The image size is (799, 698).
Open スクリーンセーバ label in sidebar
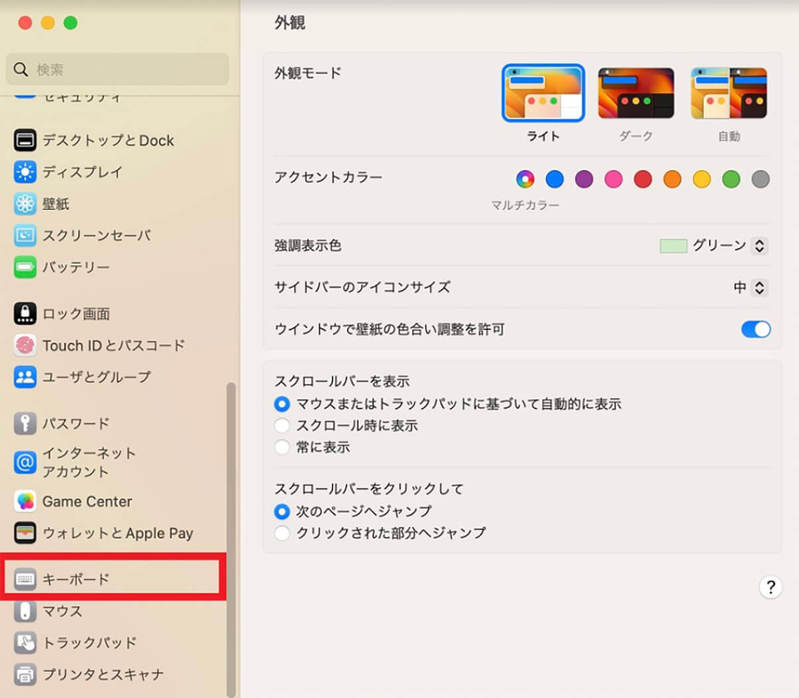[96, 235]
